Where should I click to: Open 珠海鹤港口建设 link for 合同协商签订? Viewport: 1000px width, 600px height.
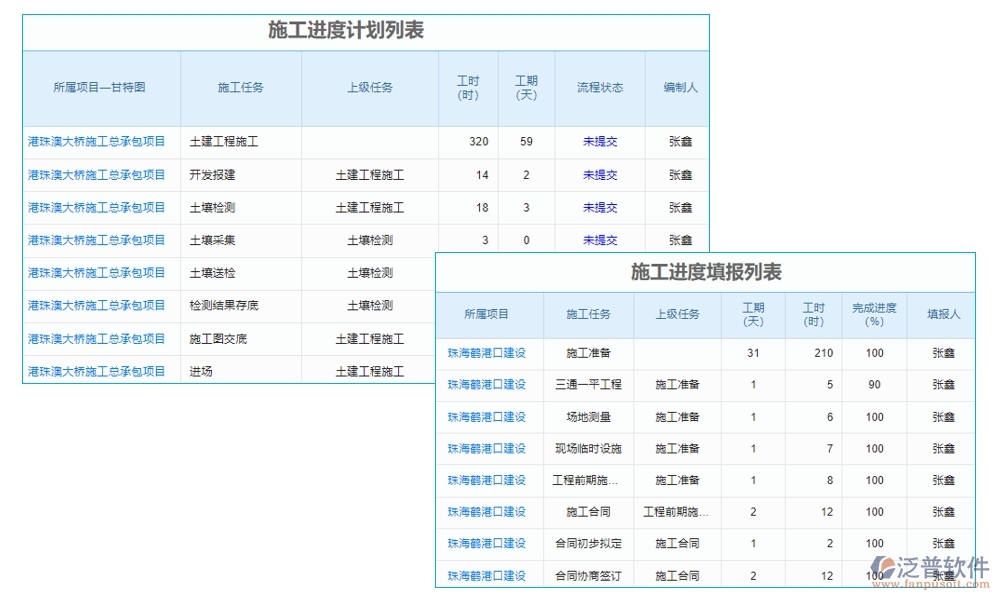point(489,575)
